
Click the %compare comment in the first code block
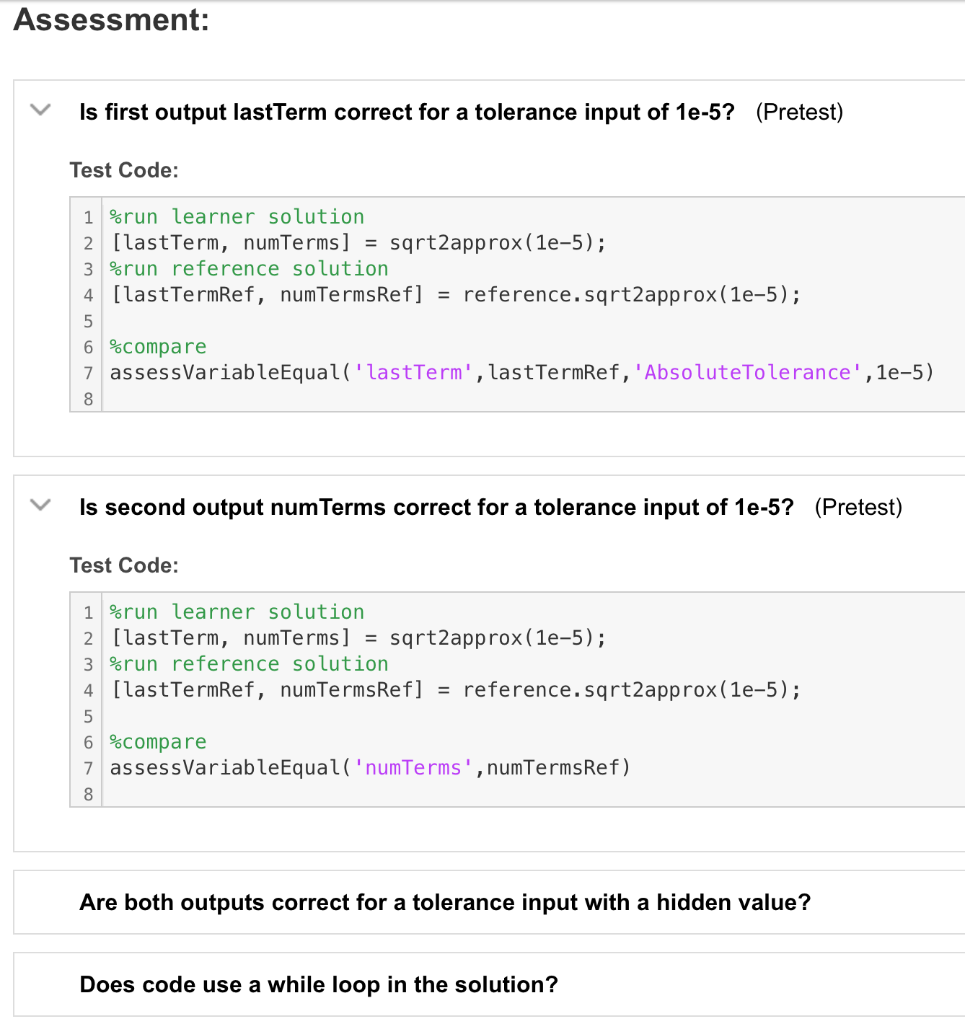(158, 347)
